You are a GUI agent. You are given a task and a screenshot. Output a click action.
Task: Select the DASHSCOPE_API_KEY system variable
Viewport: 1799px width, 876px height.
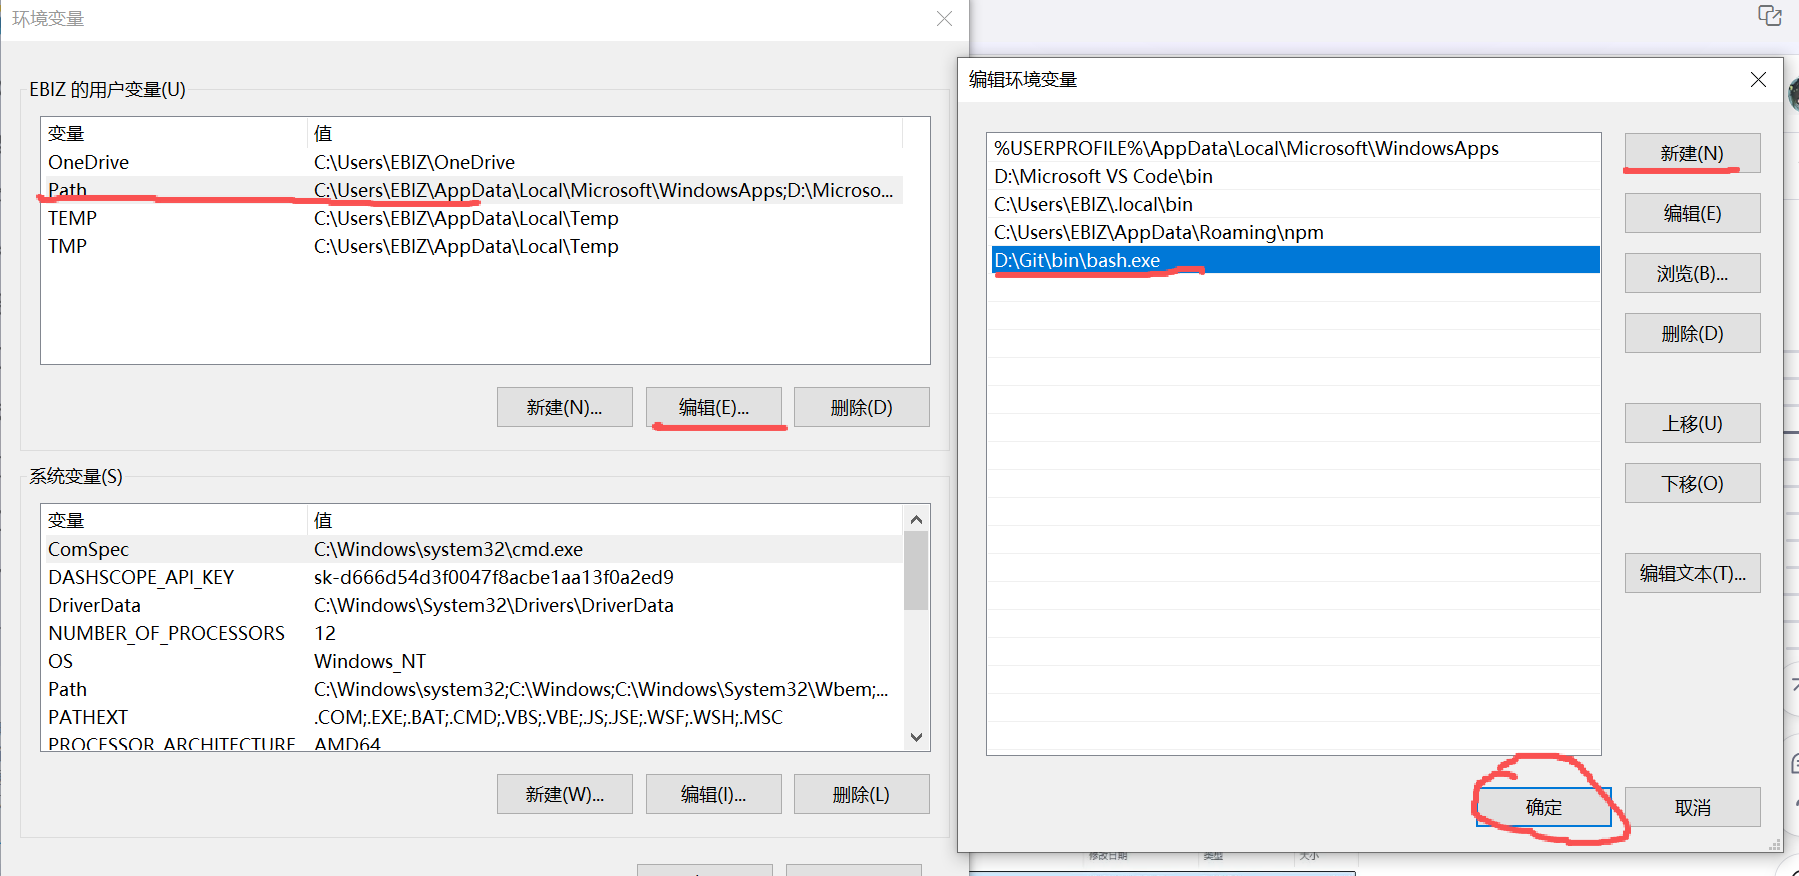(x=473, y=577)
